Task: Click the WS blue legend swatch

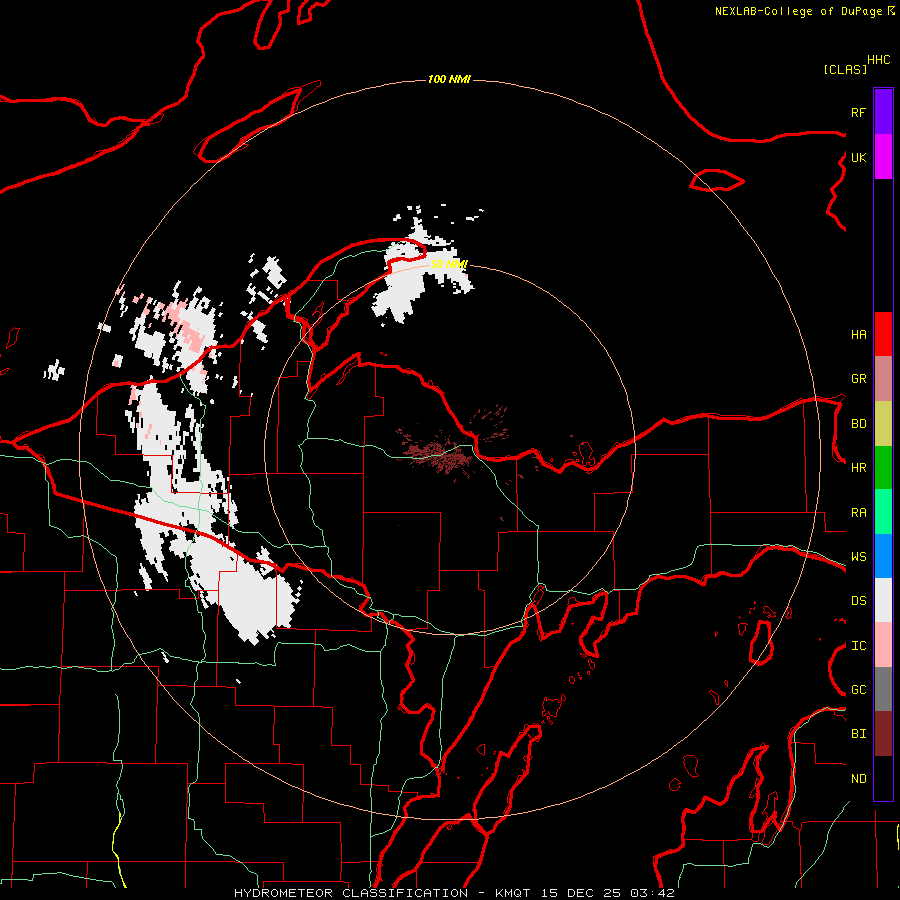Action: point(883,556)
